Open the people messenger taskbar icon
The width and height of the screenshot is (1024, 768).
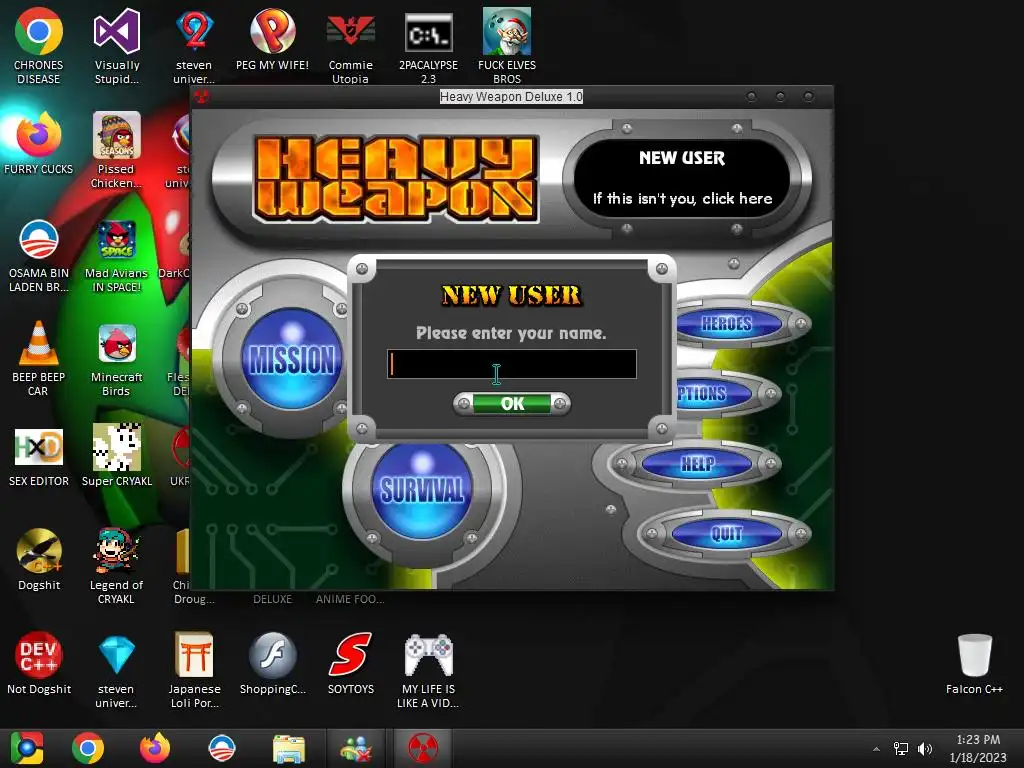click(356, 748)
